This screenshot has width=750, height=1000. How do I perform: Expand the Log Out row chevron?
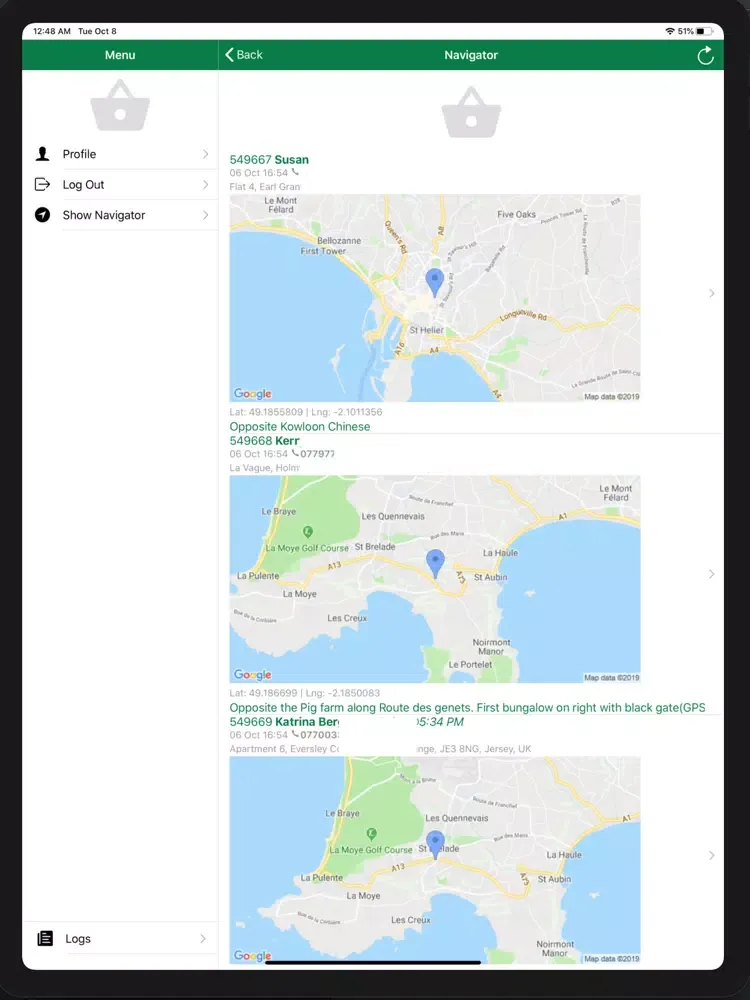pyautogui.click(x=205, y=184)
